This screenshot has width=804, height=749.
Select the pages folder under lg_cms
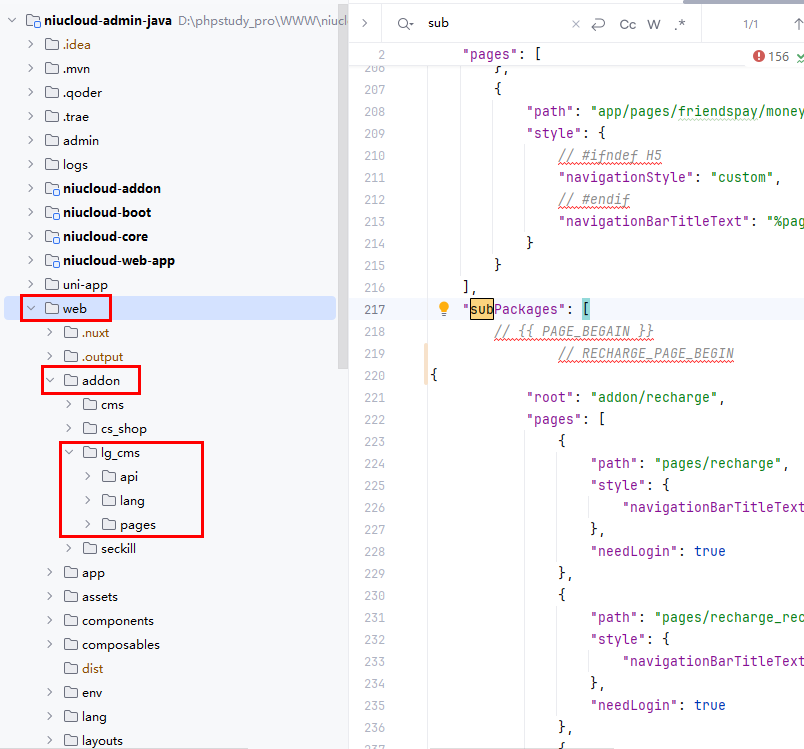137,524
